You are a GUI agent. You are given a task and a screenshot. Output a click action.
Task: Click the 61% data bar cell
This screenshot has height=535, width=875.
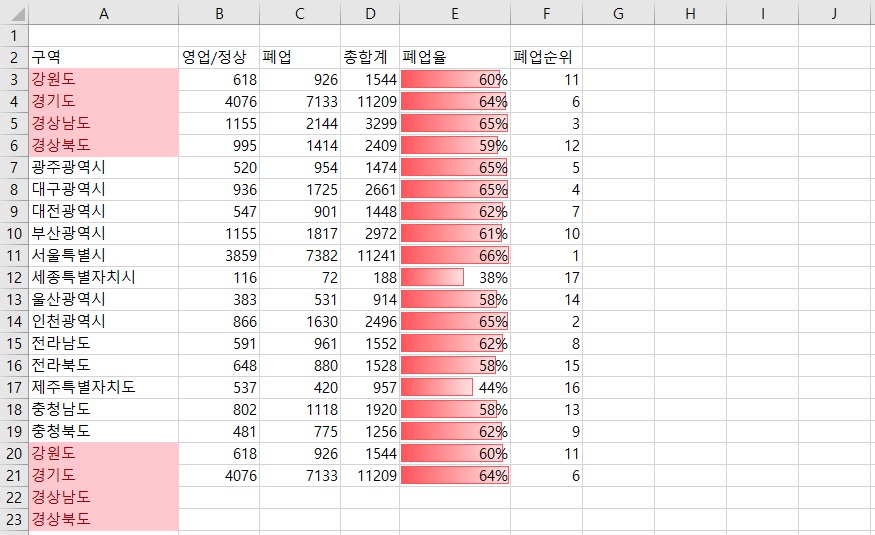point(455,233)
